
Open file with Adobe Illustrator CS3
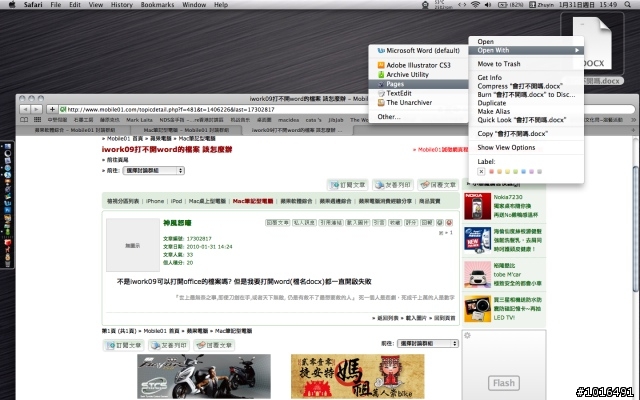(418, 65)
